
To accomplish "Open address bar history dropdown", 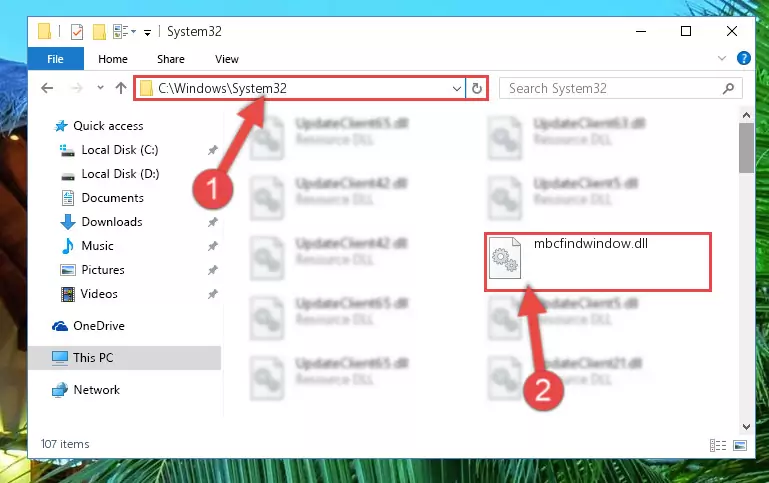I will point(457,89).
